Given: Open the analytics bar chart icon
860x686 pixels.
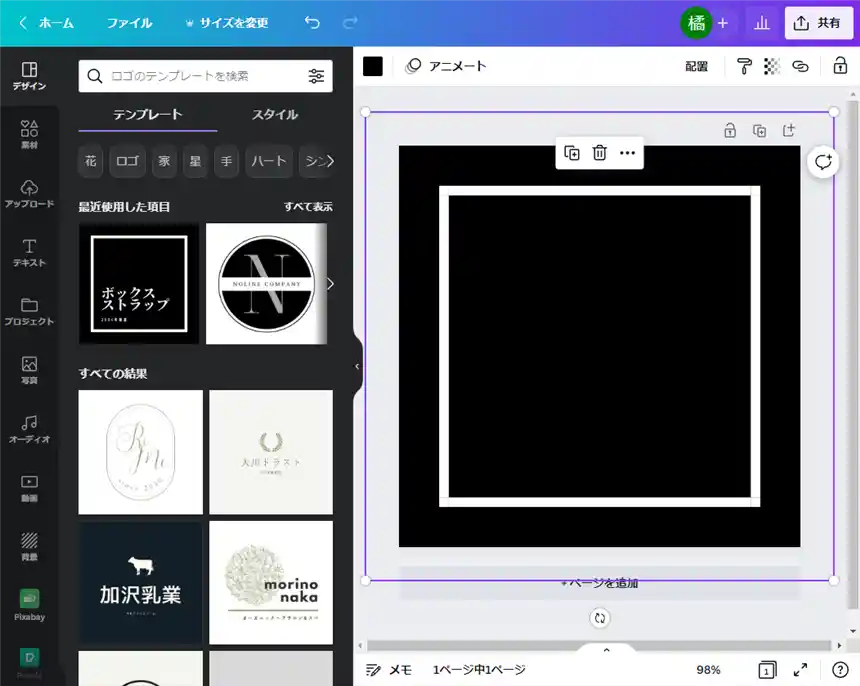Looking at the screenshot, I should [x=762, y=23].
